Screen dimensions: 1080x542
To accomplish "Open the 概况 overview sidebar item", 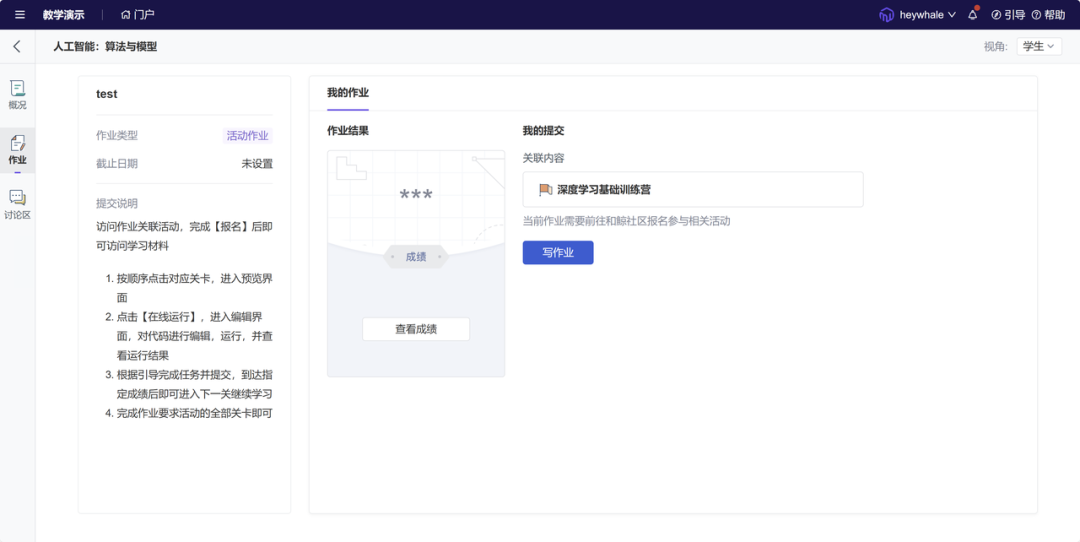I will coord(17,95).
